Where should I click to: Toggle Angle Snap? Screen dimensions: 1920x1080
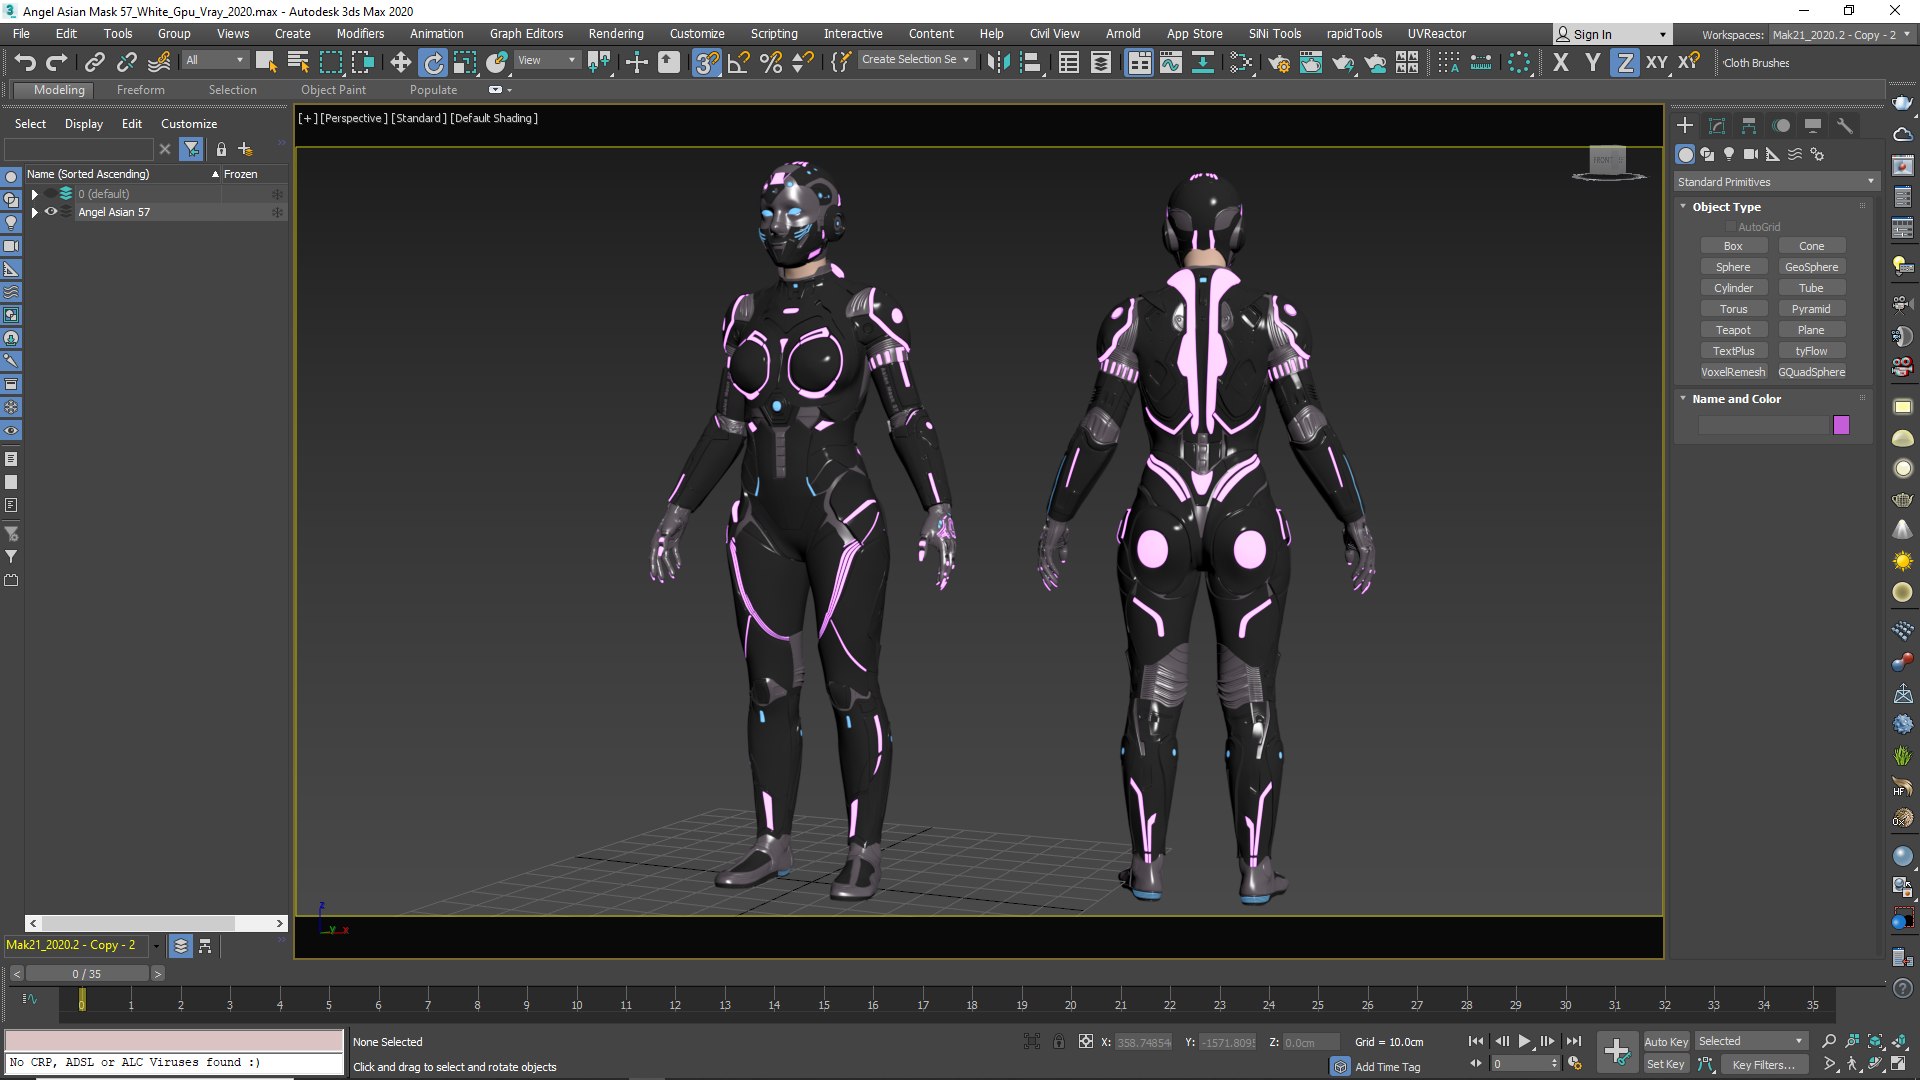[x=739, y=62]
